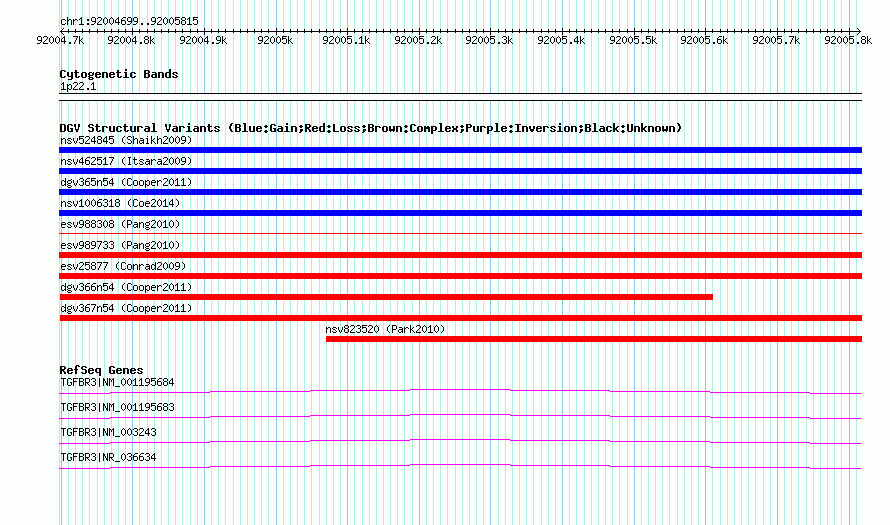This screenshot has height=525, width=890.
Task: Open variant nsv823520 (Park2010) label
Action: pyautogui.click(x=385, y=329)
